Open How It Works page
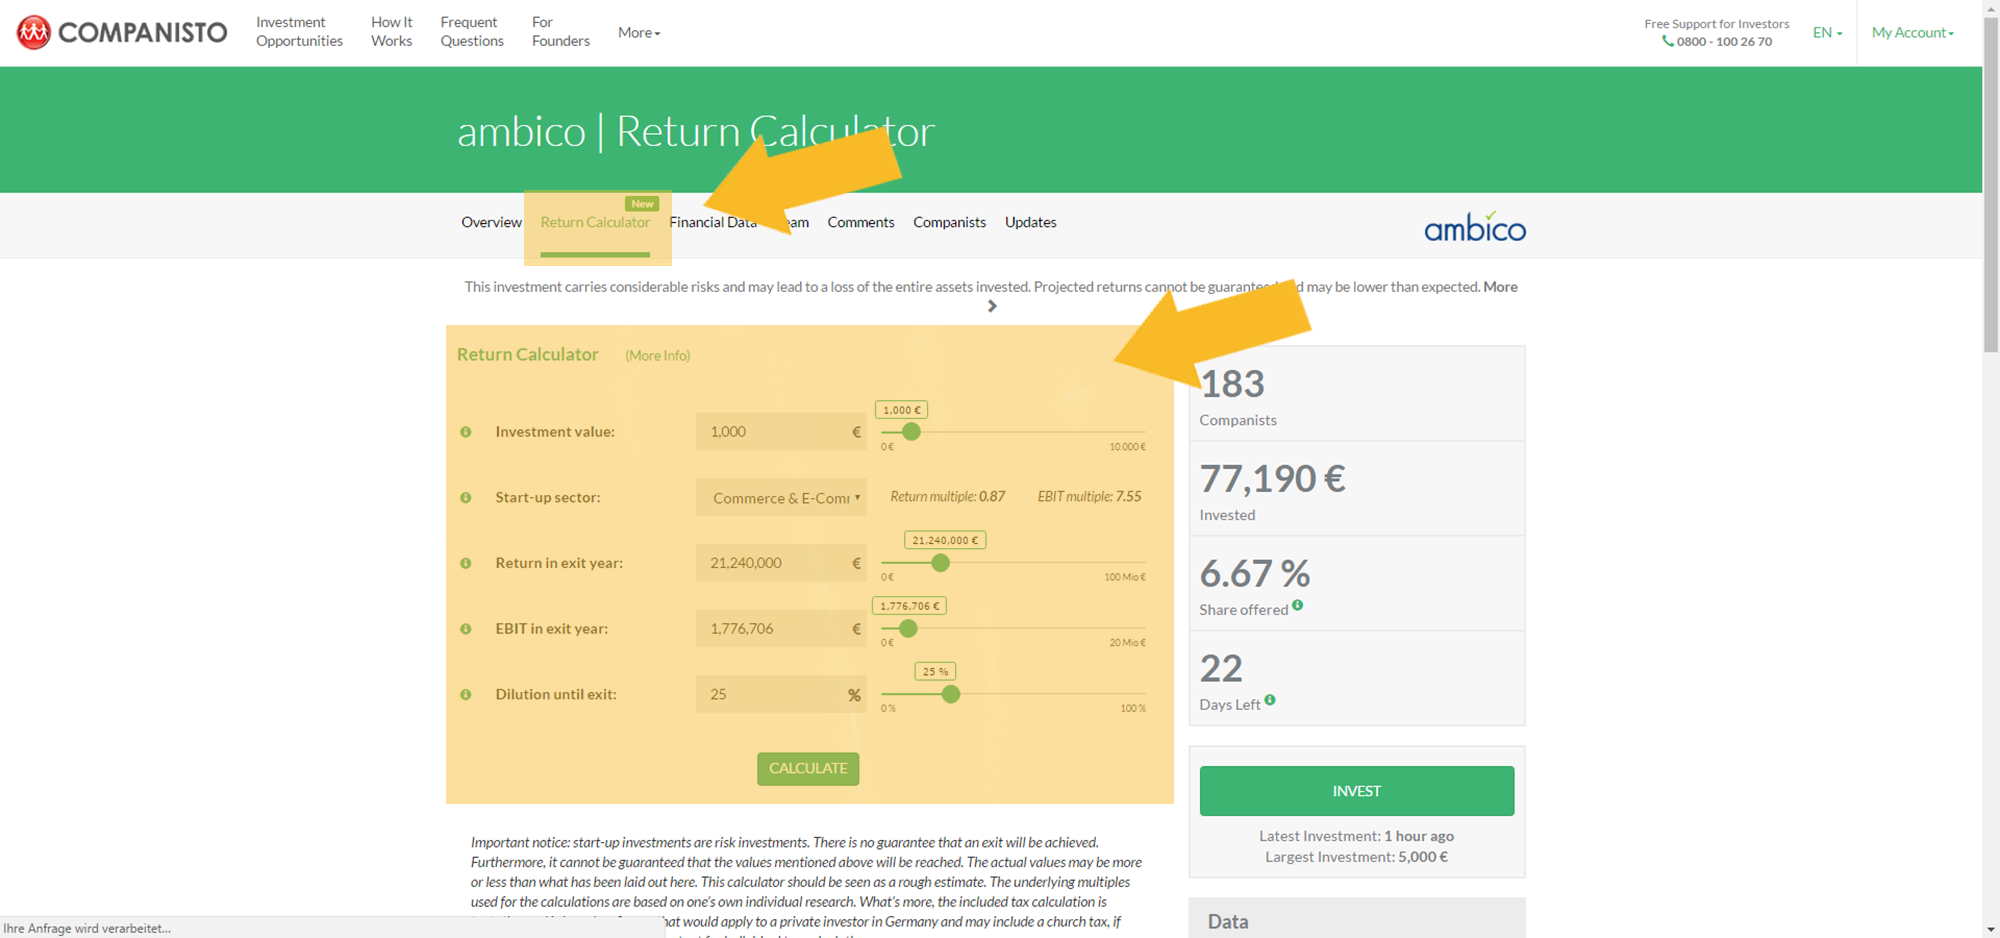Screen dimensions: 2000x938 391,31
